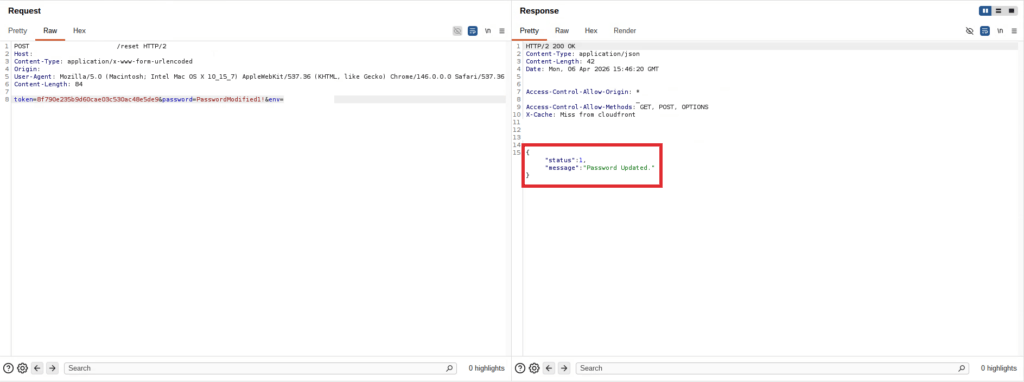Open search settings gear below Response panel
The image size is (1024, 382).
[534, 368]
